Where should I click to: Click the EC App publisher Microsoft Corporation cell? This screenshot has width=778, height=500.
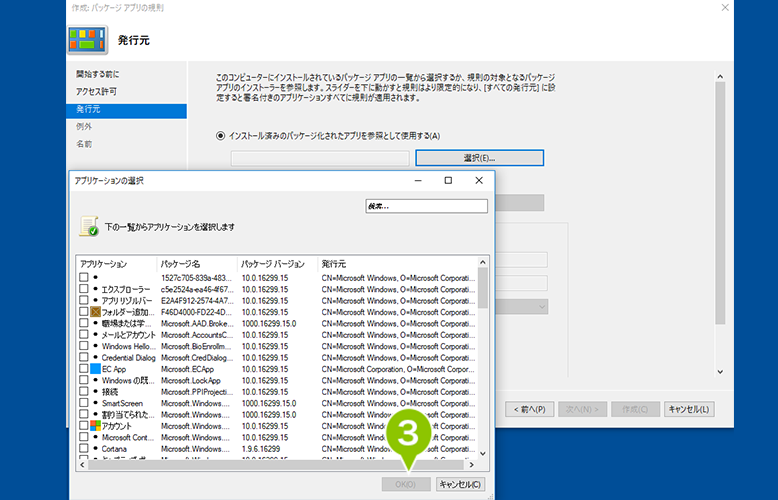tap(398, 369)
